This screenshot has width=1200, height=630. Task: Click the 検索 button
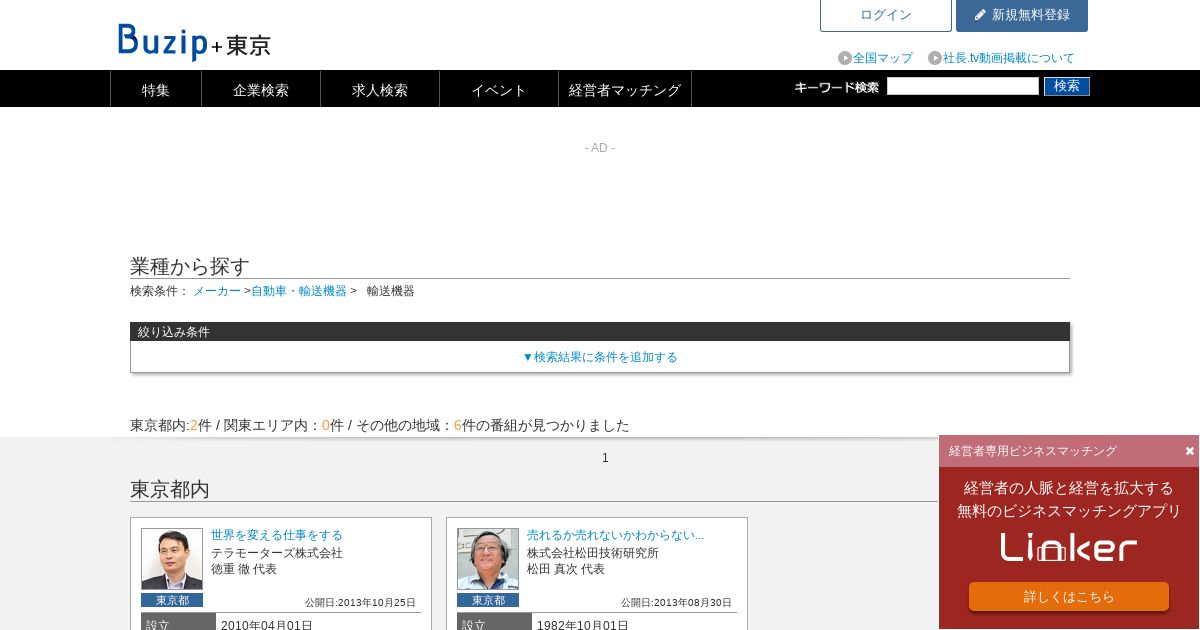pos(1067,86)
